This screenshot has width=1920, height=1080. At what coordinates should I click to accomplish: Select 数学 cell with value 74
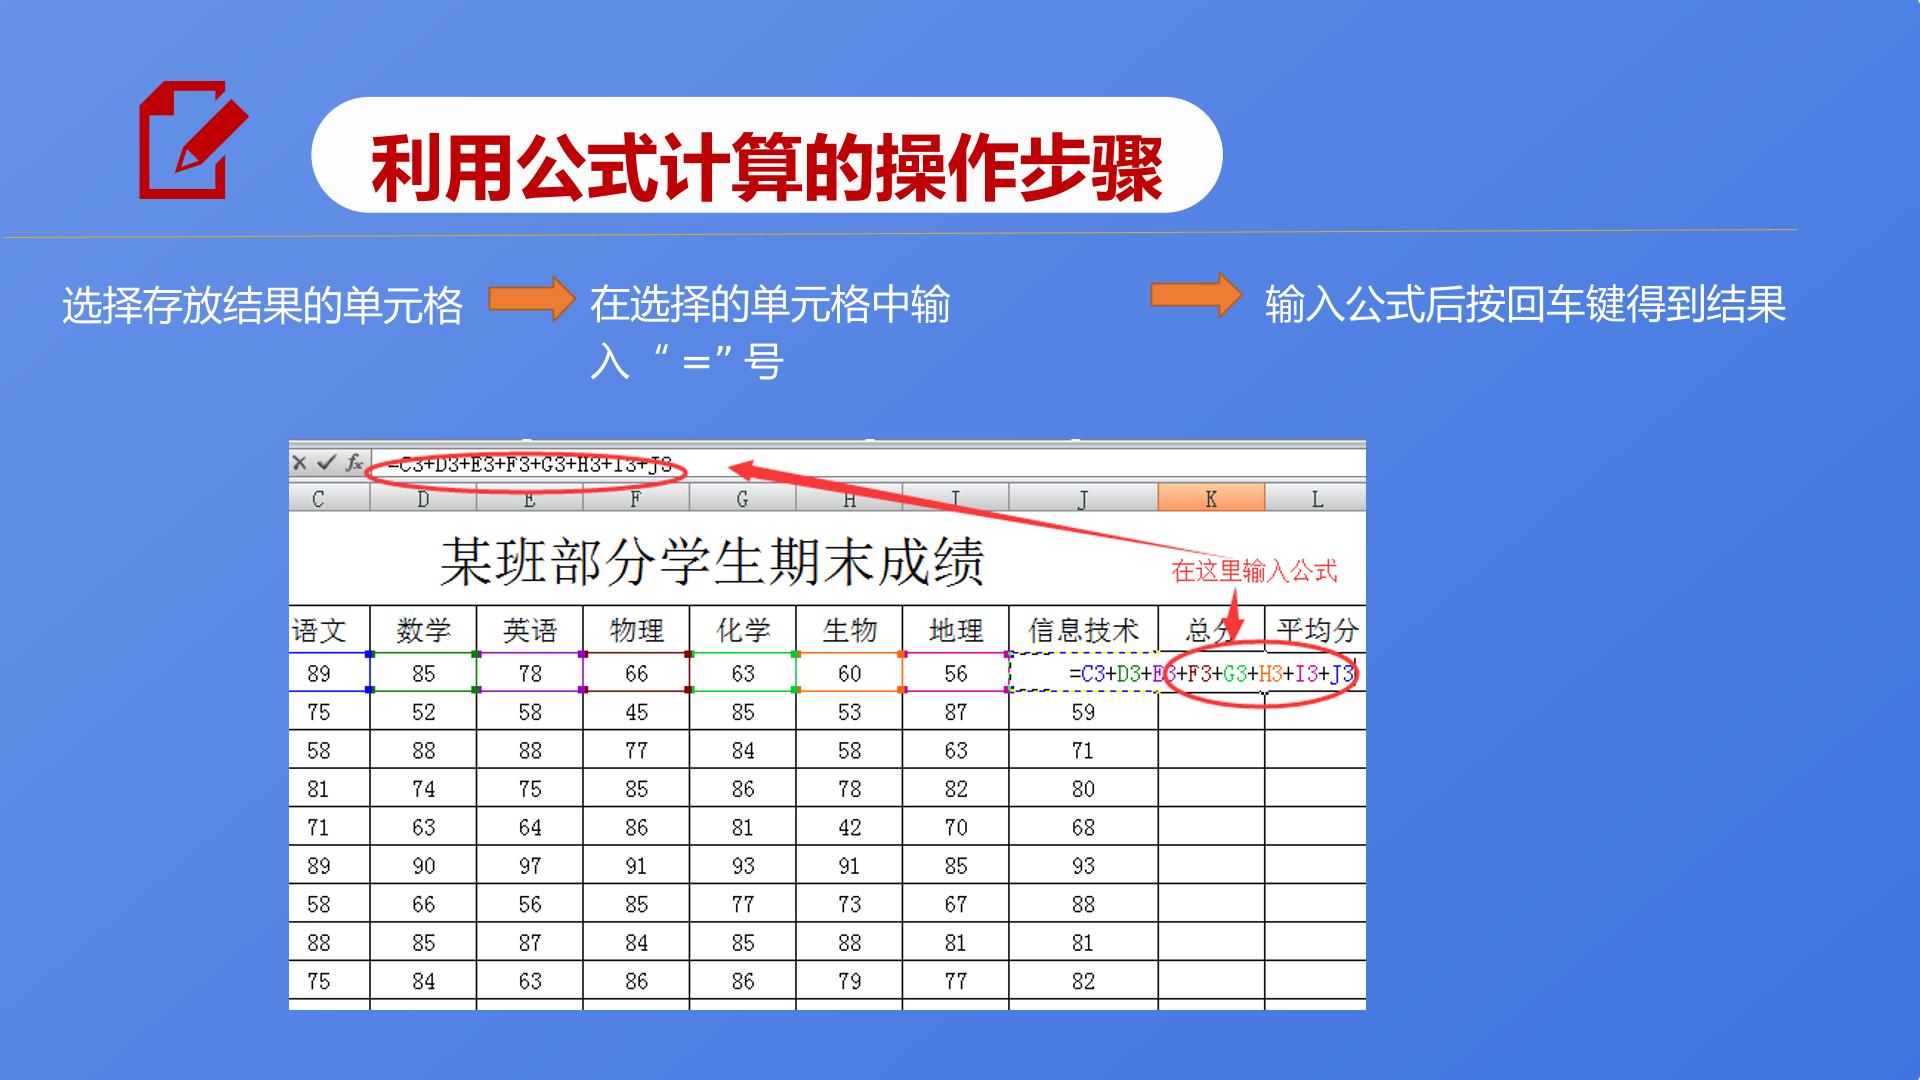pyautogui.click(x=423, y=789)
